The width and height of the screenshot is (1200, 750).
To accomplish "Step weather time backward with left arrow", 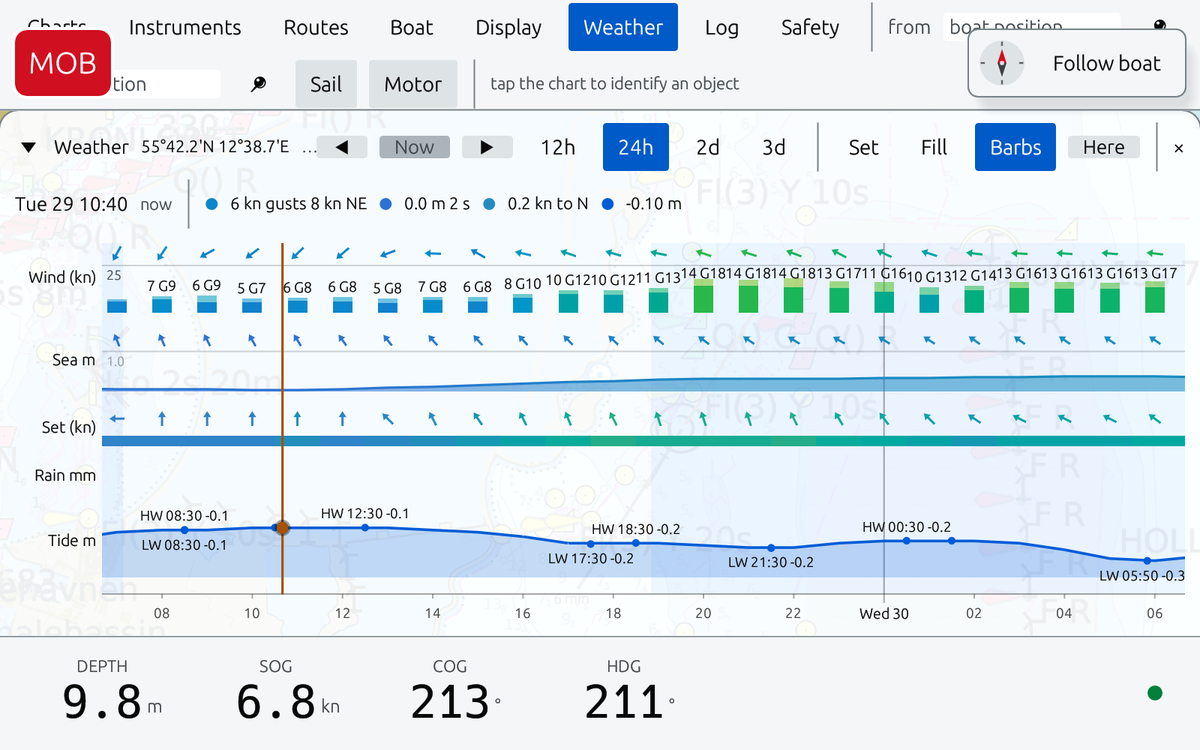I will pos(341,148).
